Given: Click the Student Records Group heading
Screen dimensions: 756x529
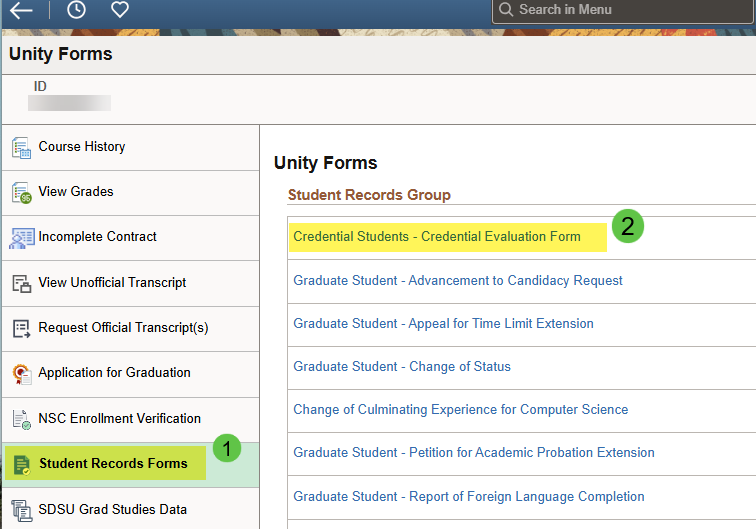Looking at the screenshot, I should pos(369,195).
